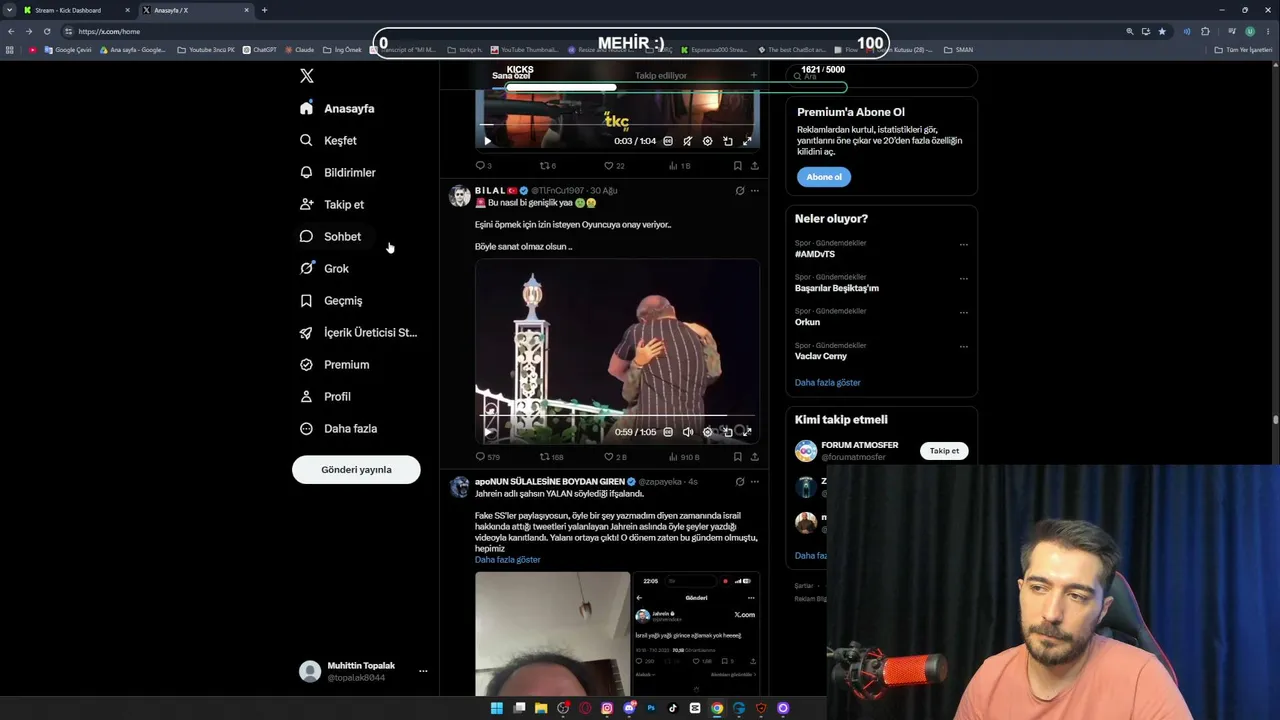Open BİLAL's profile avatar
Screen dimensions: 1280x720
[x=460, y=196]
